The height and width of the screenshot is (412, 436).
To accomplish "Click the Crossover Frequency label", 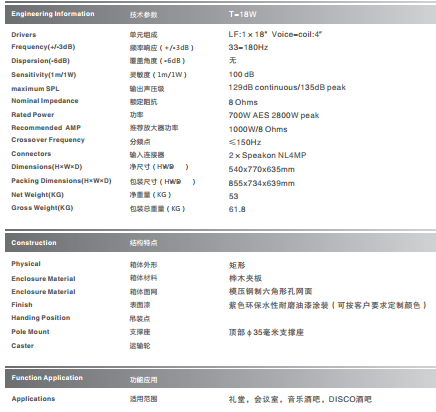I will 48,140.
